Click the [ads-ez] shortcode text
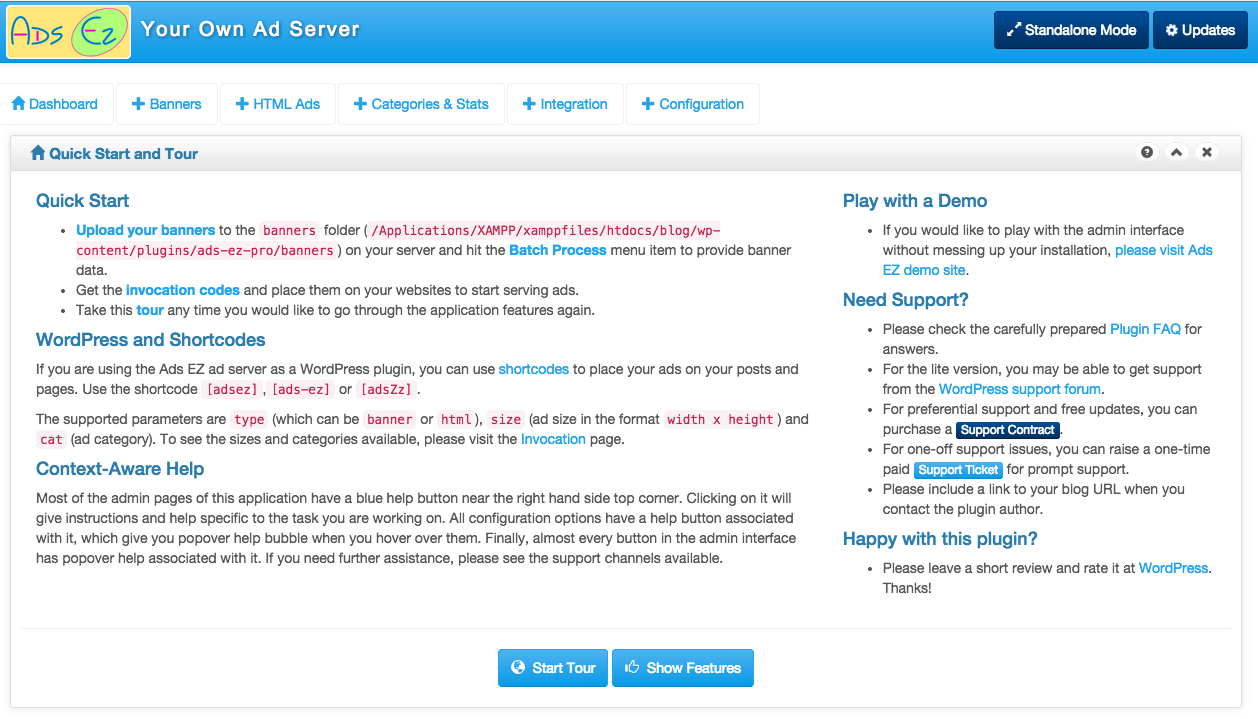 click(x=301, y=390)
